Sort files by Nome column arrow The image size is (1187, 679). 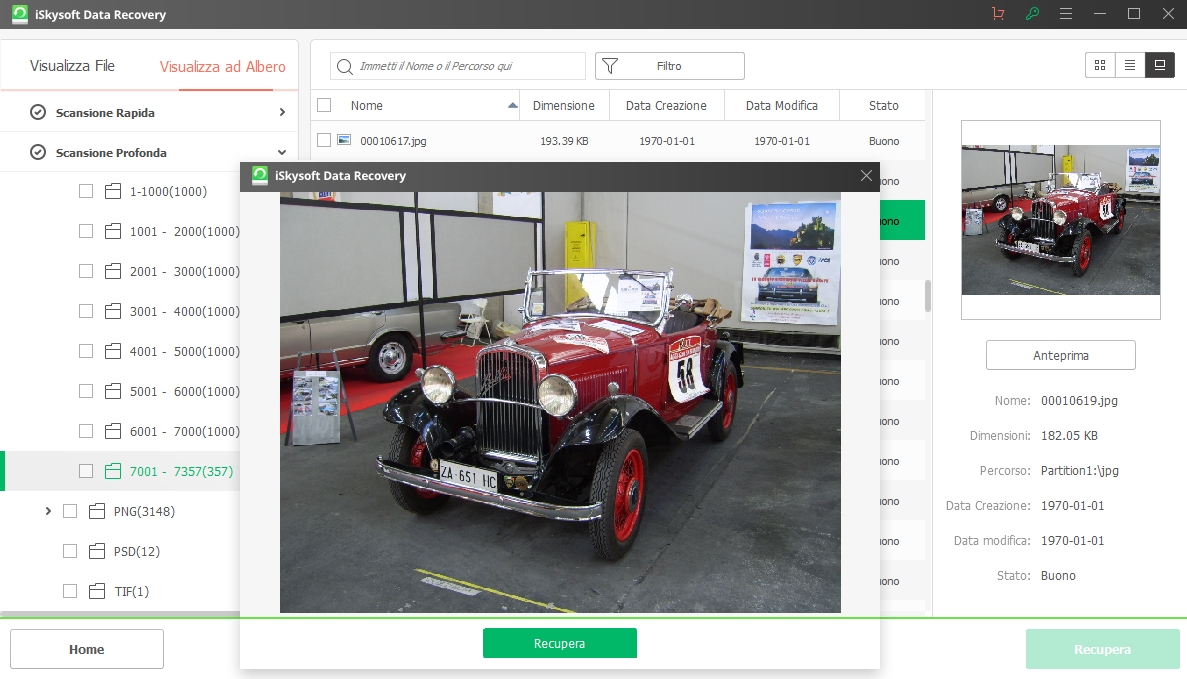click(x=512, y=105)
